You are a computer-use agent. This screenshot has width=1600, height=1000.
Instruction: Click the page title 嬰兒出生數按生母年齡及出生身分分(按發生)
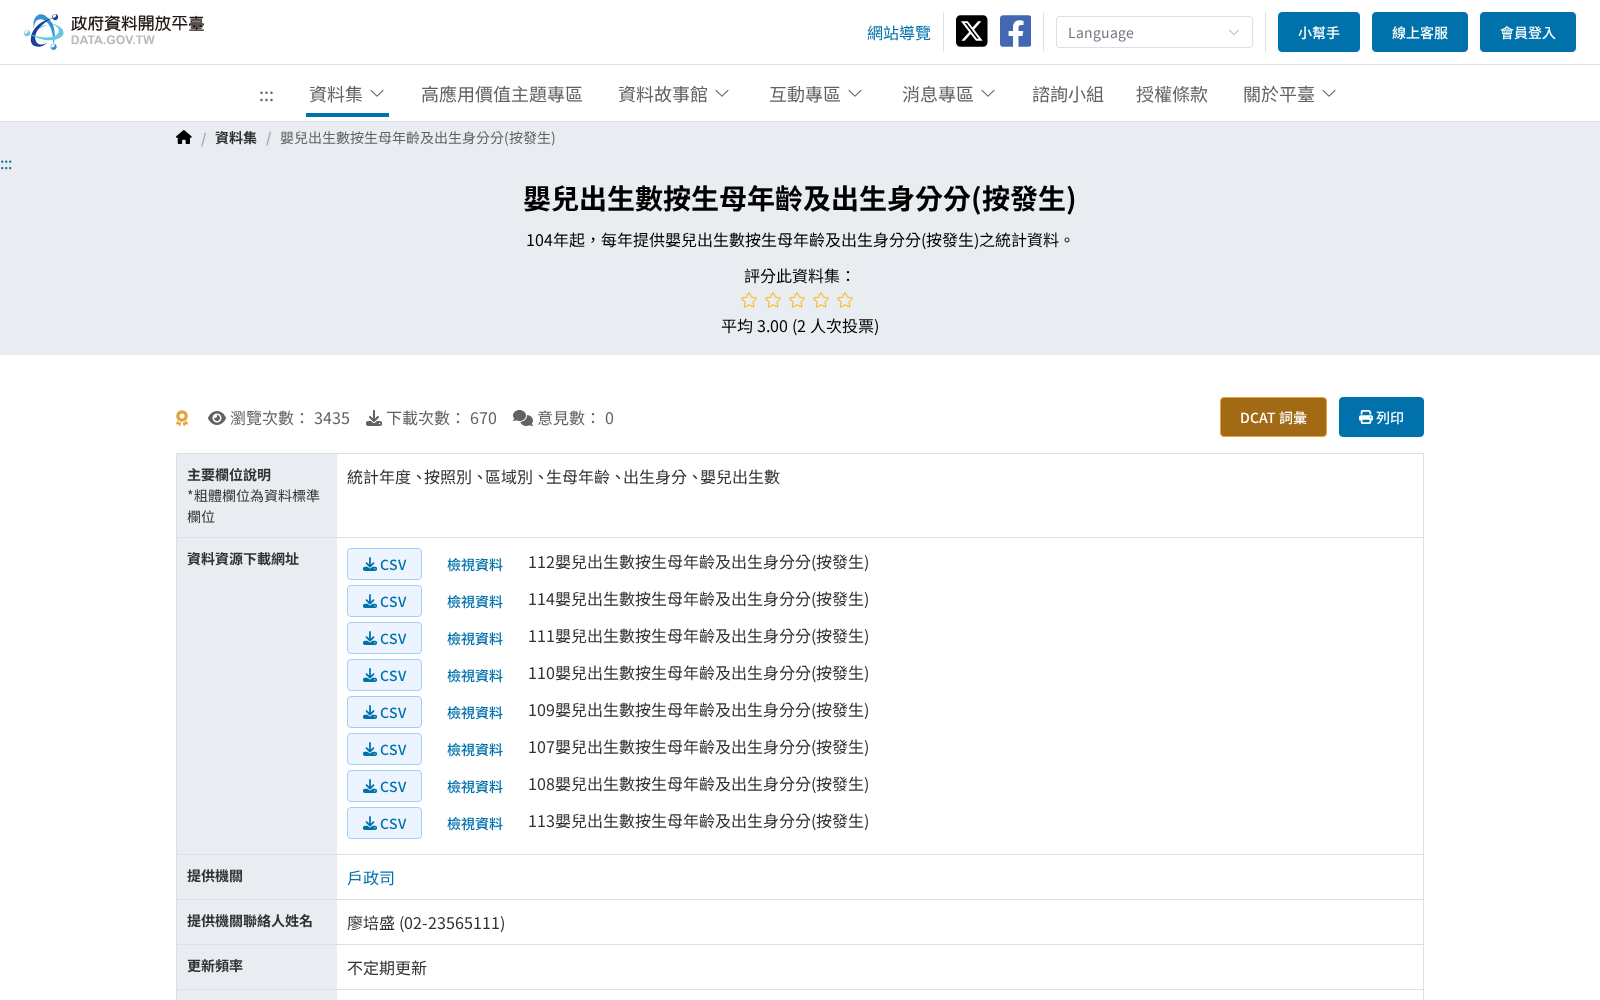click(800, 199)
